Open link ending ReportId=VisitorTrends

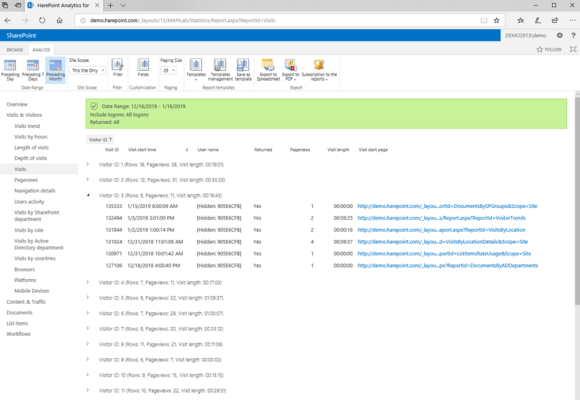click(x=441, y=218)
